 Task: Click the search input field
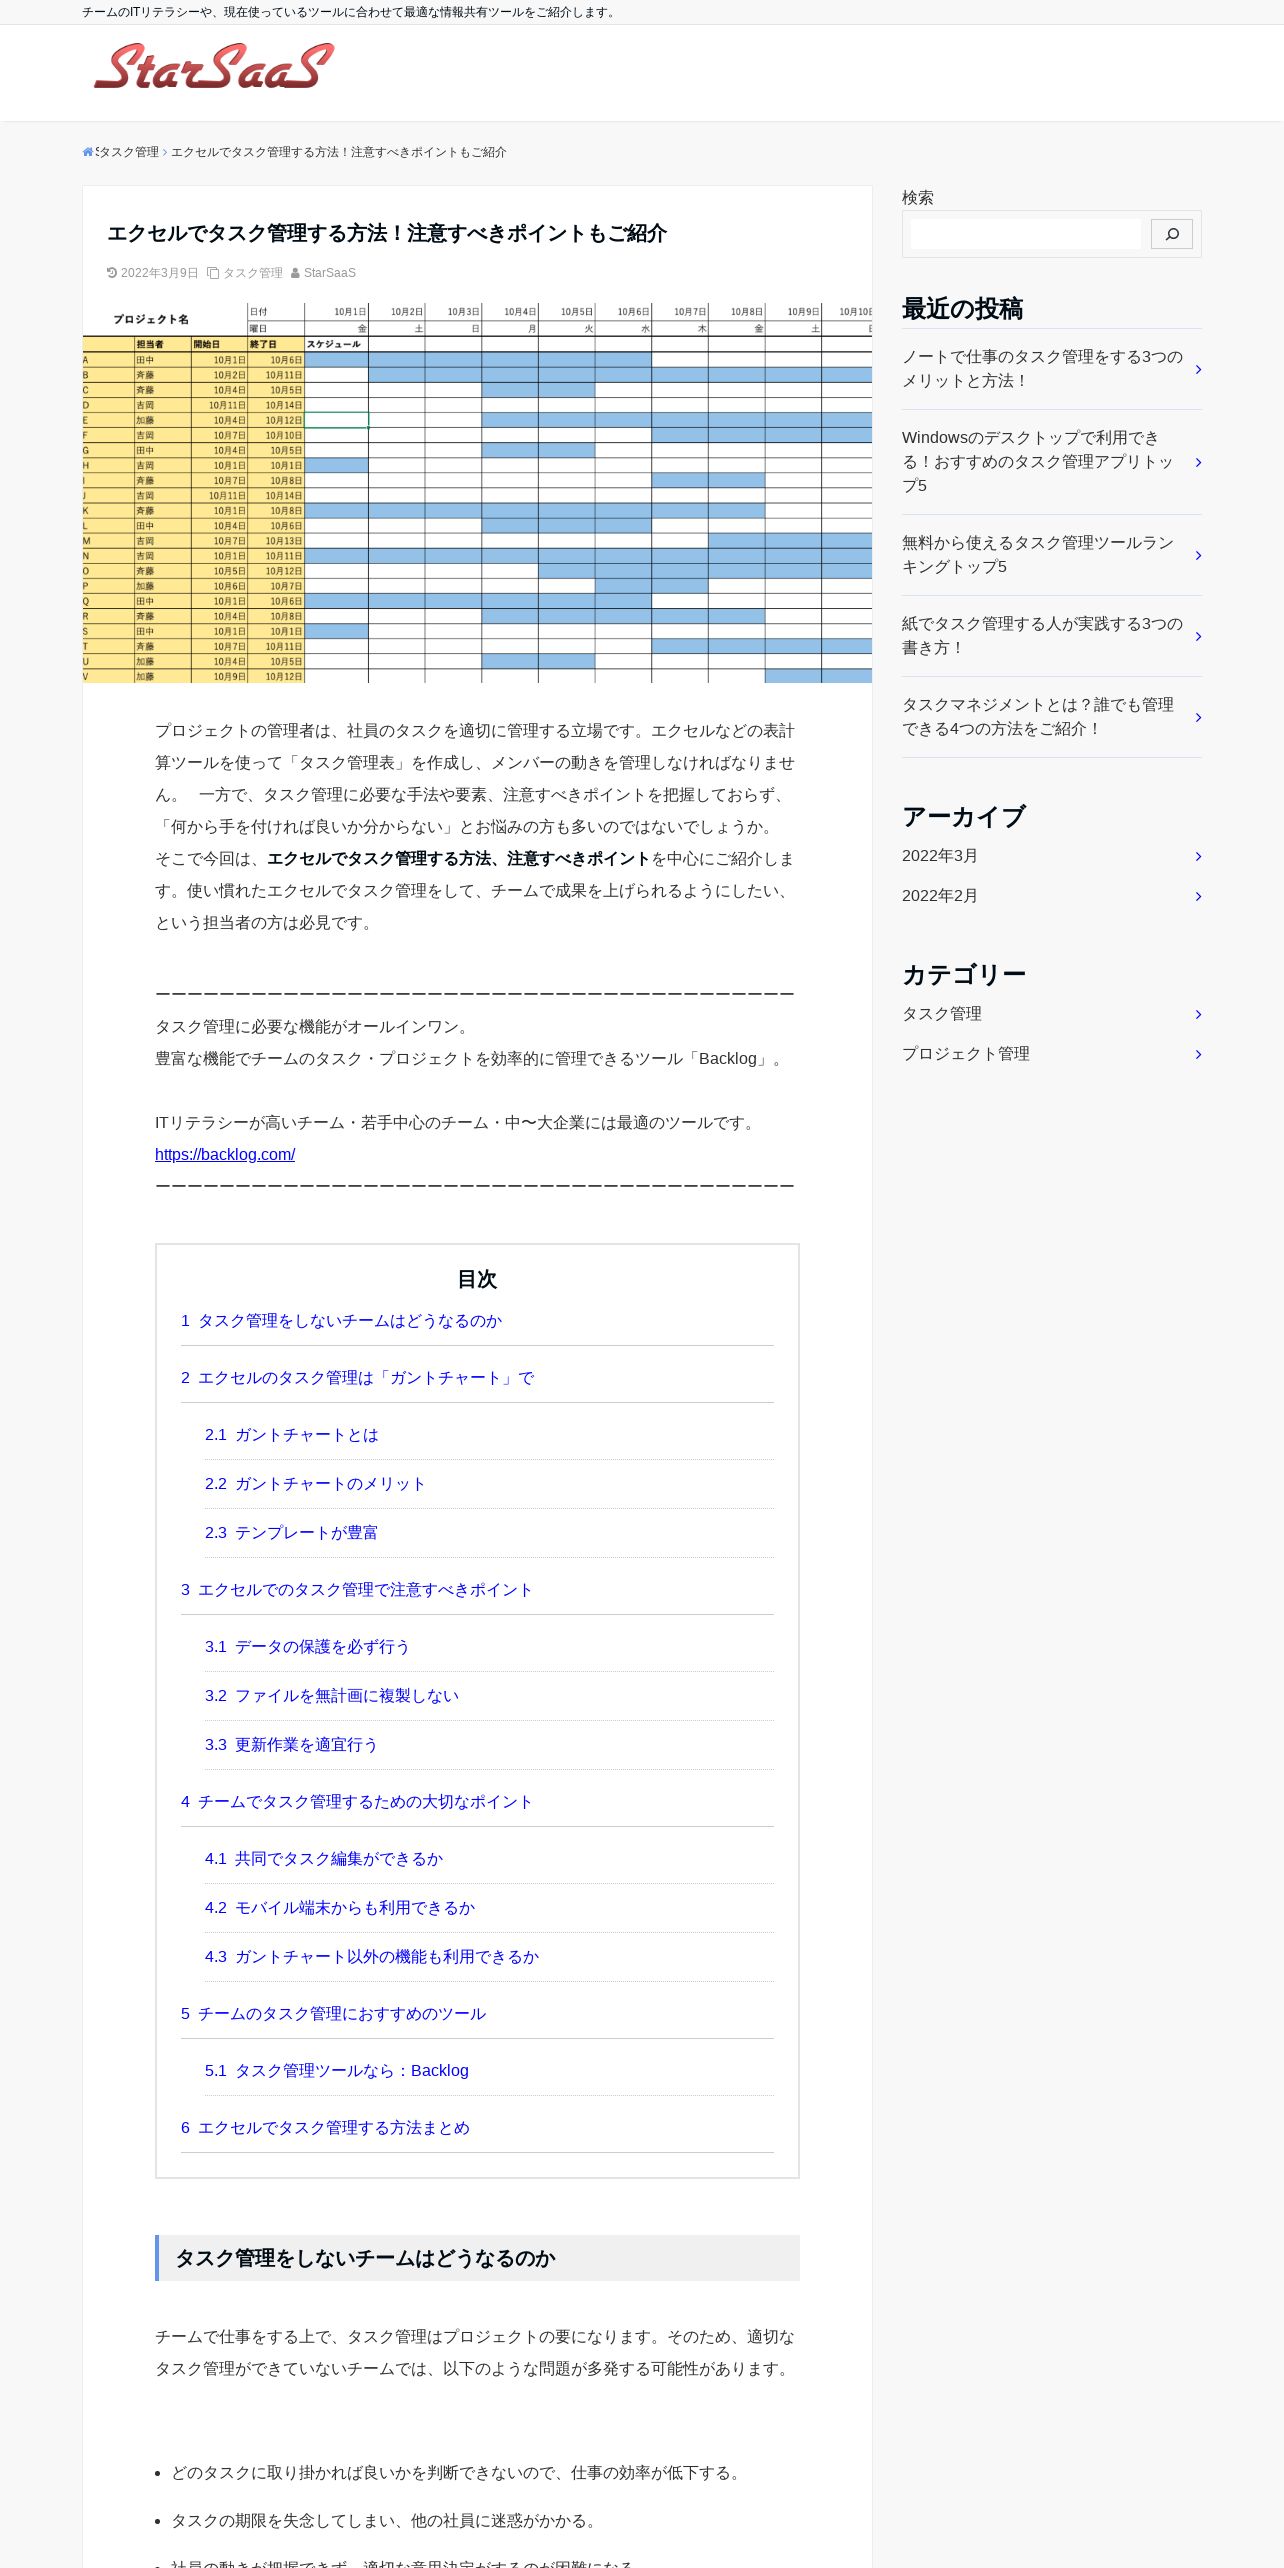1025,234
